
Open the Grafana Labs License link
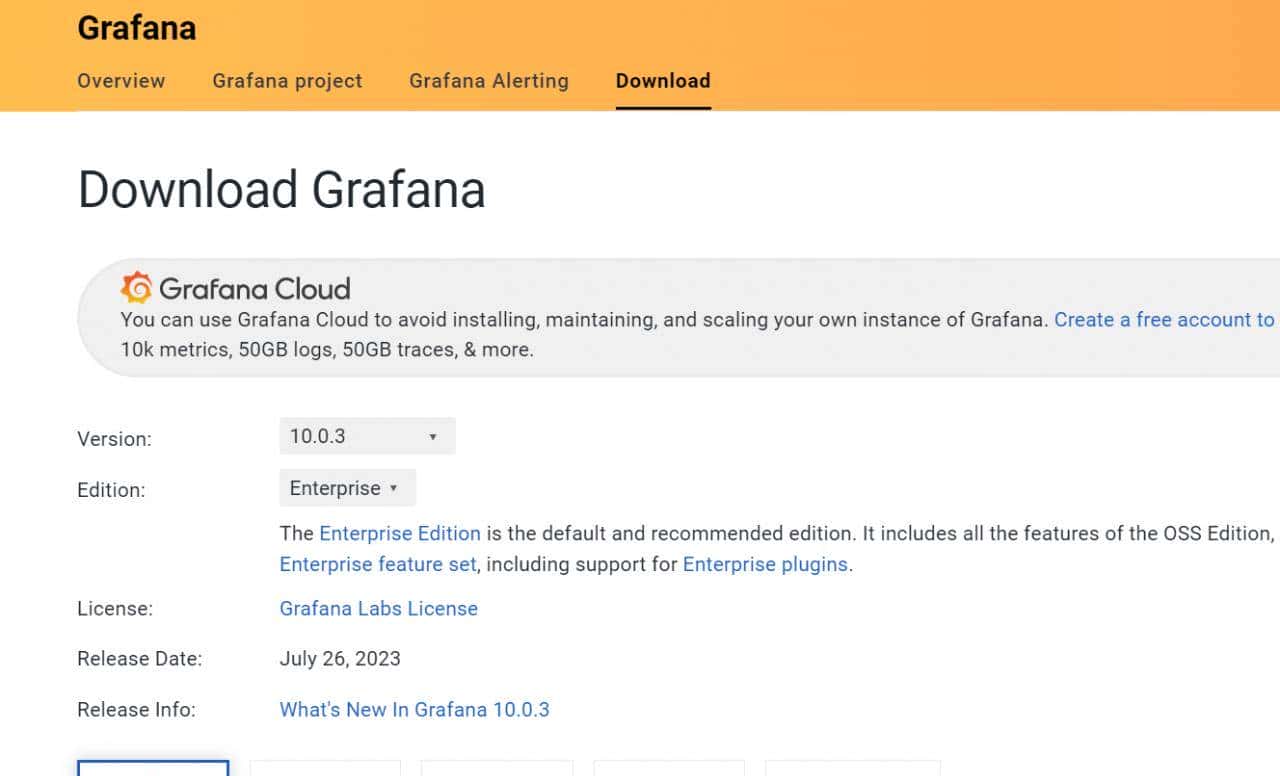[378, 608]
